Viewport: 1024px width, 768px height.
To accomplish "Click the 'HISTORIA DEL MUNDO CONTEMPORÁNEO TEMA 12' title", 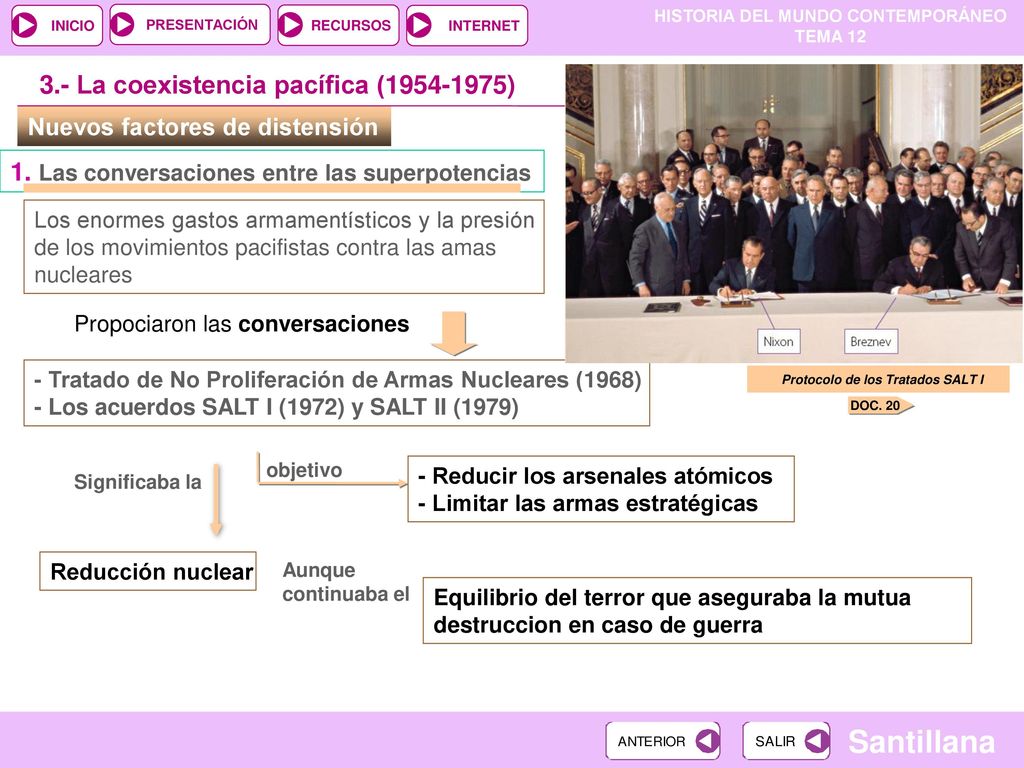I will pyautogui.click(x=830, y=26).
